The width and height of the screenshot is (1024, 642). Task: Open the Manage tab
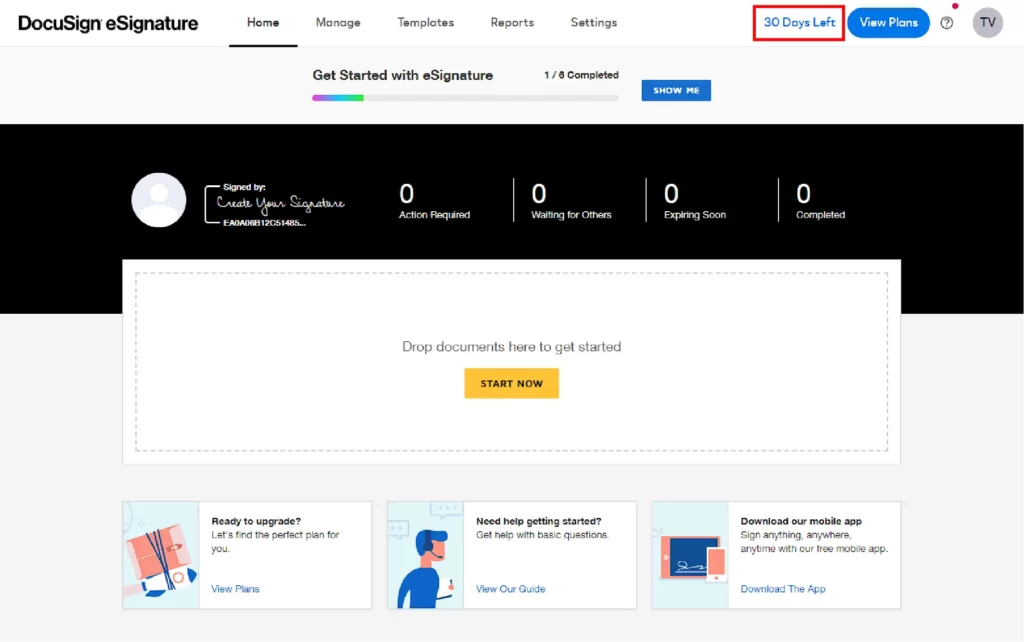pyautogui.click(x=338, y=23)
